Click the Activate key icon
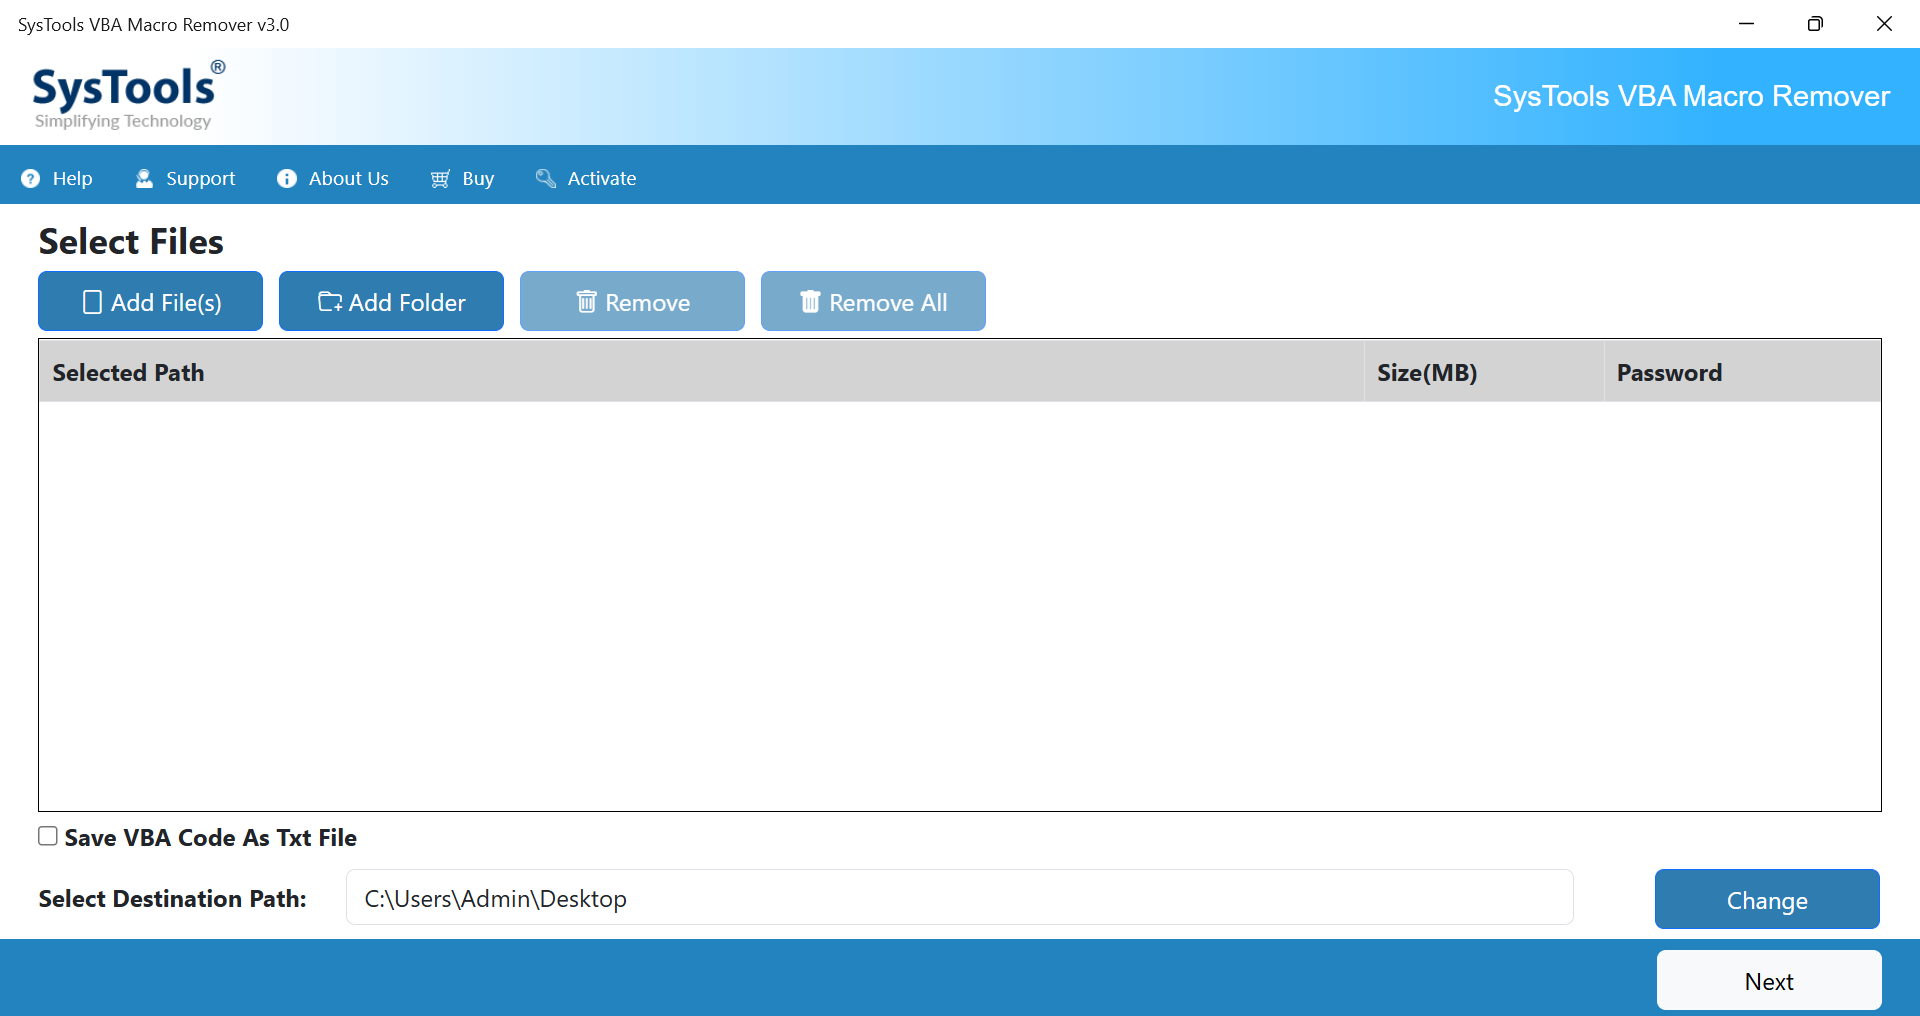Image resolution: width=1920 pixels, height=1016 pixels. 545,179
